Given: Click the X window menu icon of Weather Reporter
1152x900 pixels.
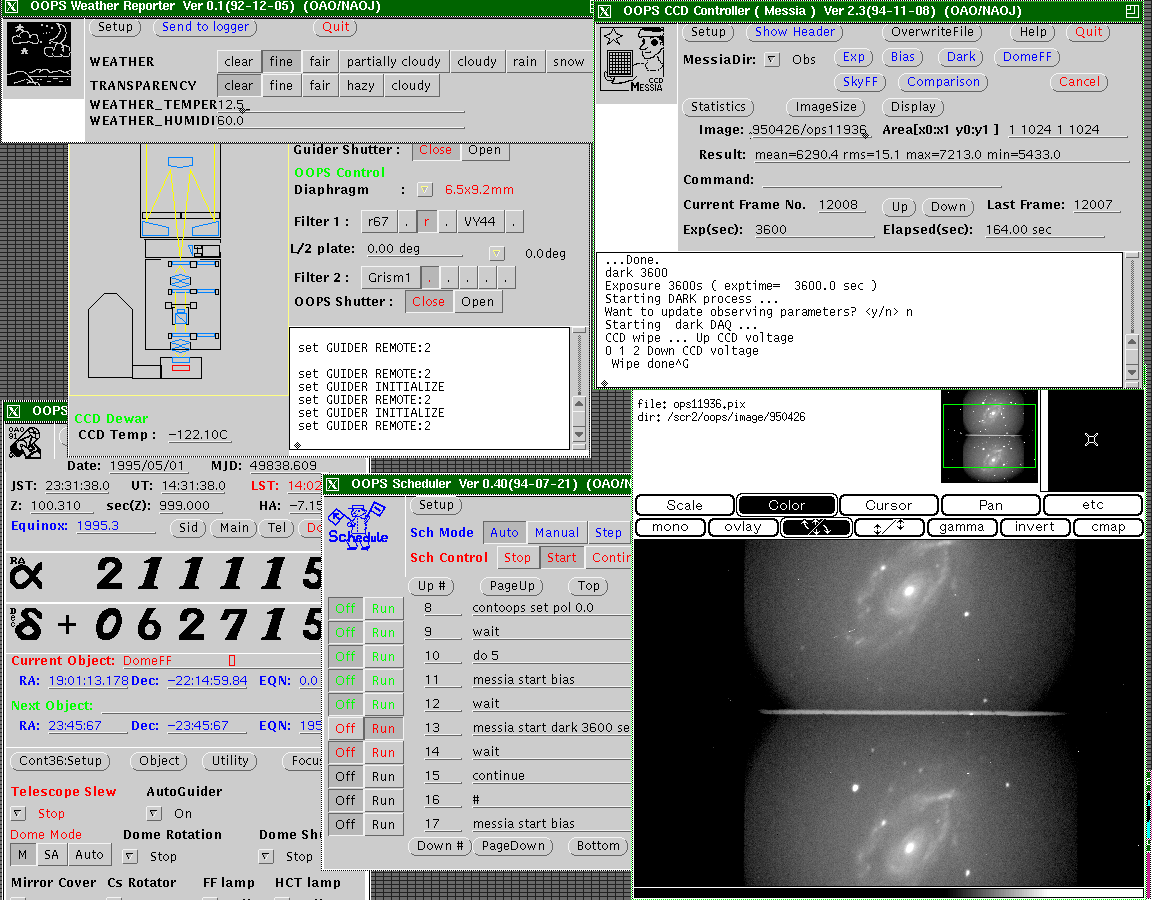Looking at the screenshot, I should pos(11,7).
